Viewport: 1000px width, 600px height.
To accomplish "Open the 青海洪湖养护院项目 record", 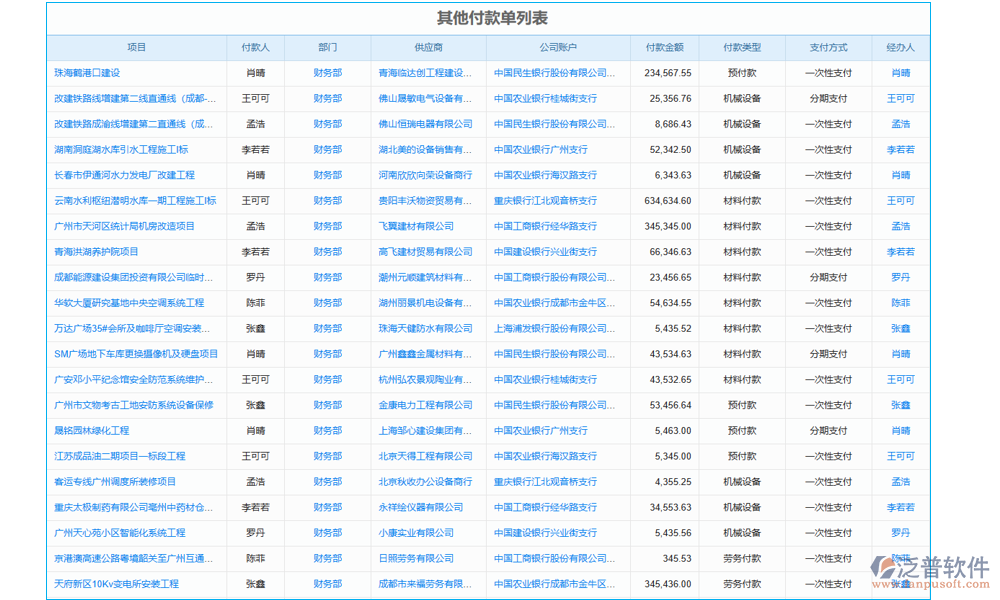I will [110, 251].
